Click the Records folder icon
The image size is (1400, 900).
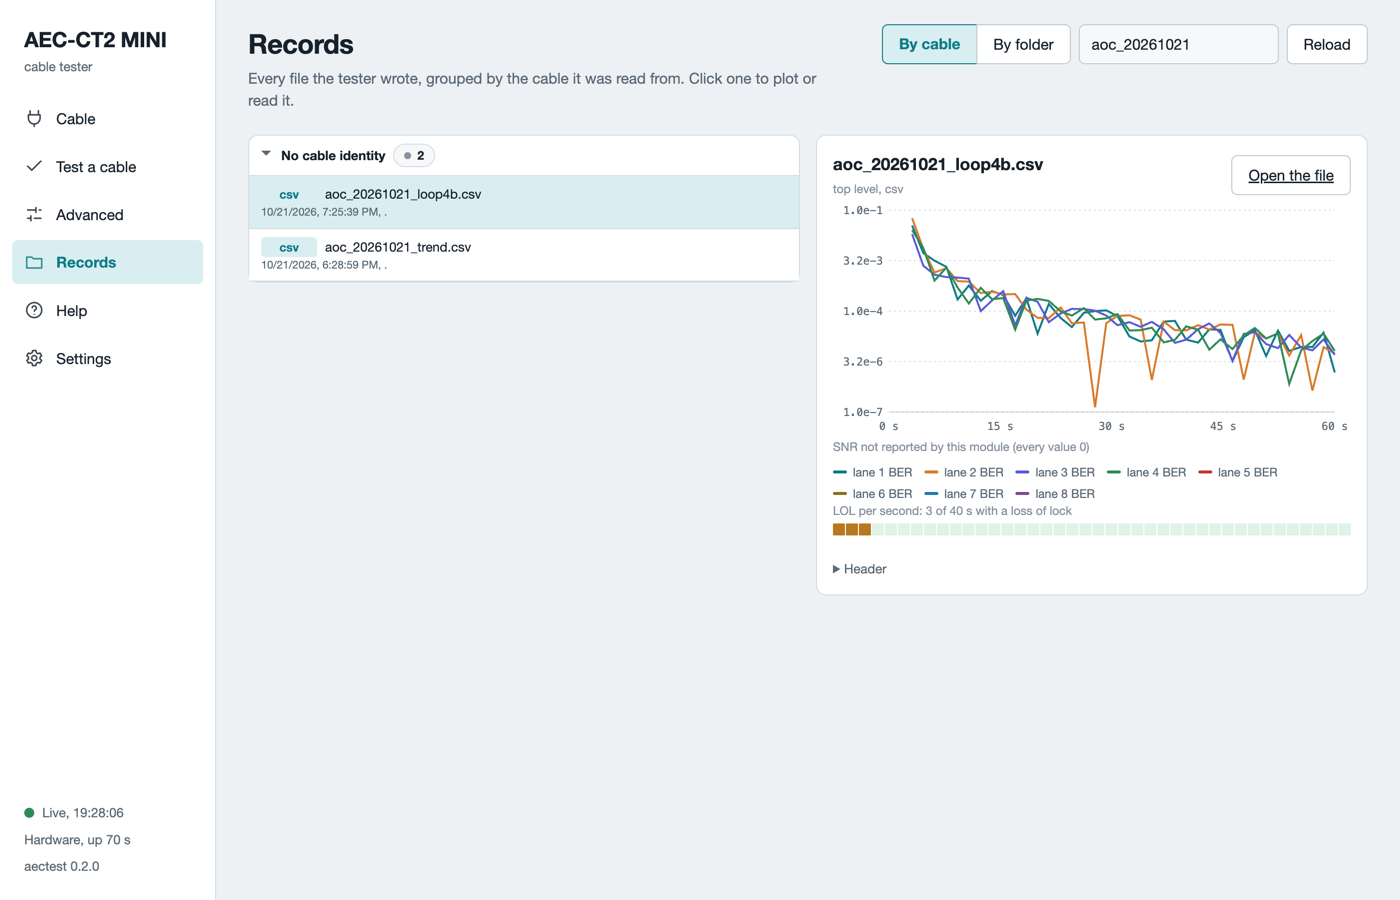click(x=34, y=262)
